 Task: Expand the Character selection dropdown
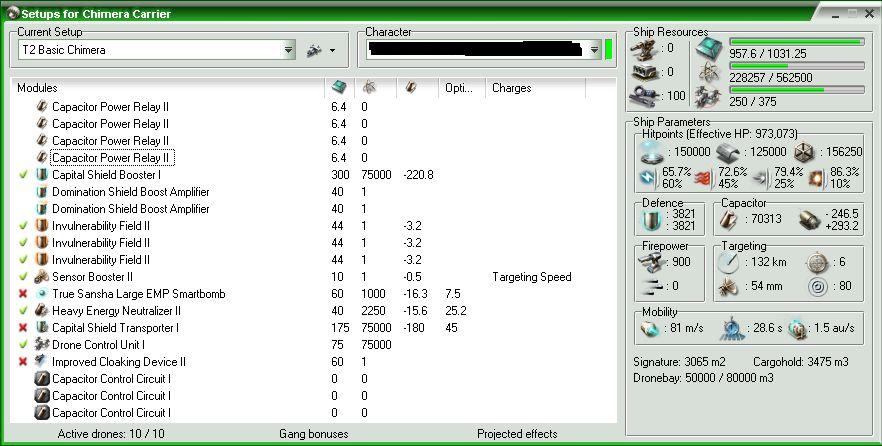point(595,50)
